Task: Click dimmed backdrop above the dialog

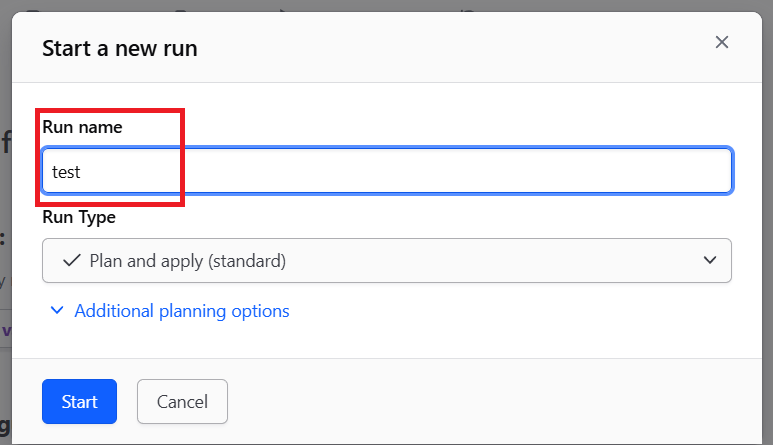Action: pyautogui.click(x=386, y=5)
